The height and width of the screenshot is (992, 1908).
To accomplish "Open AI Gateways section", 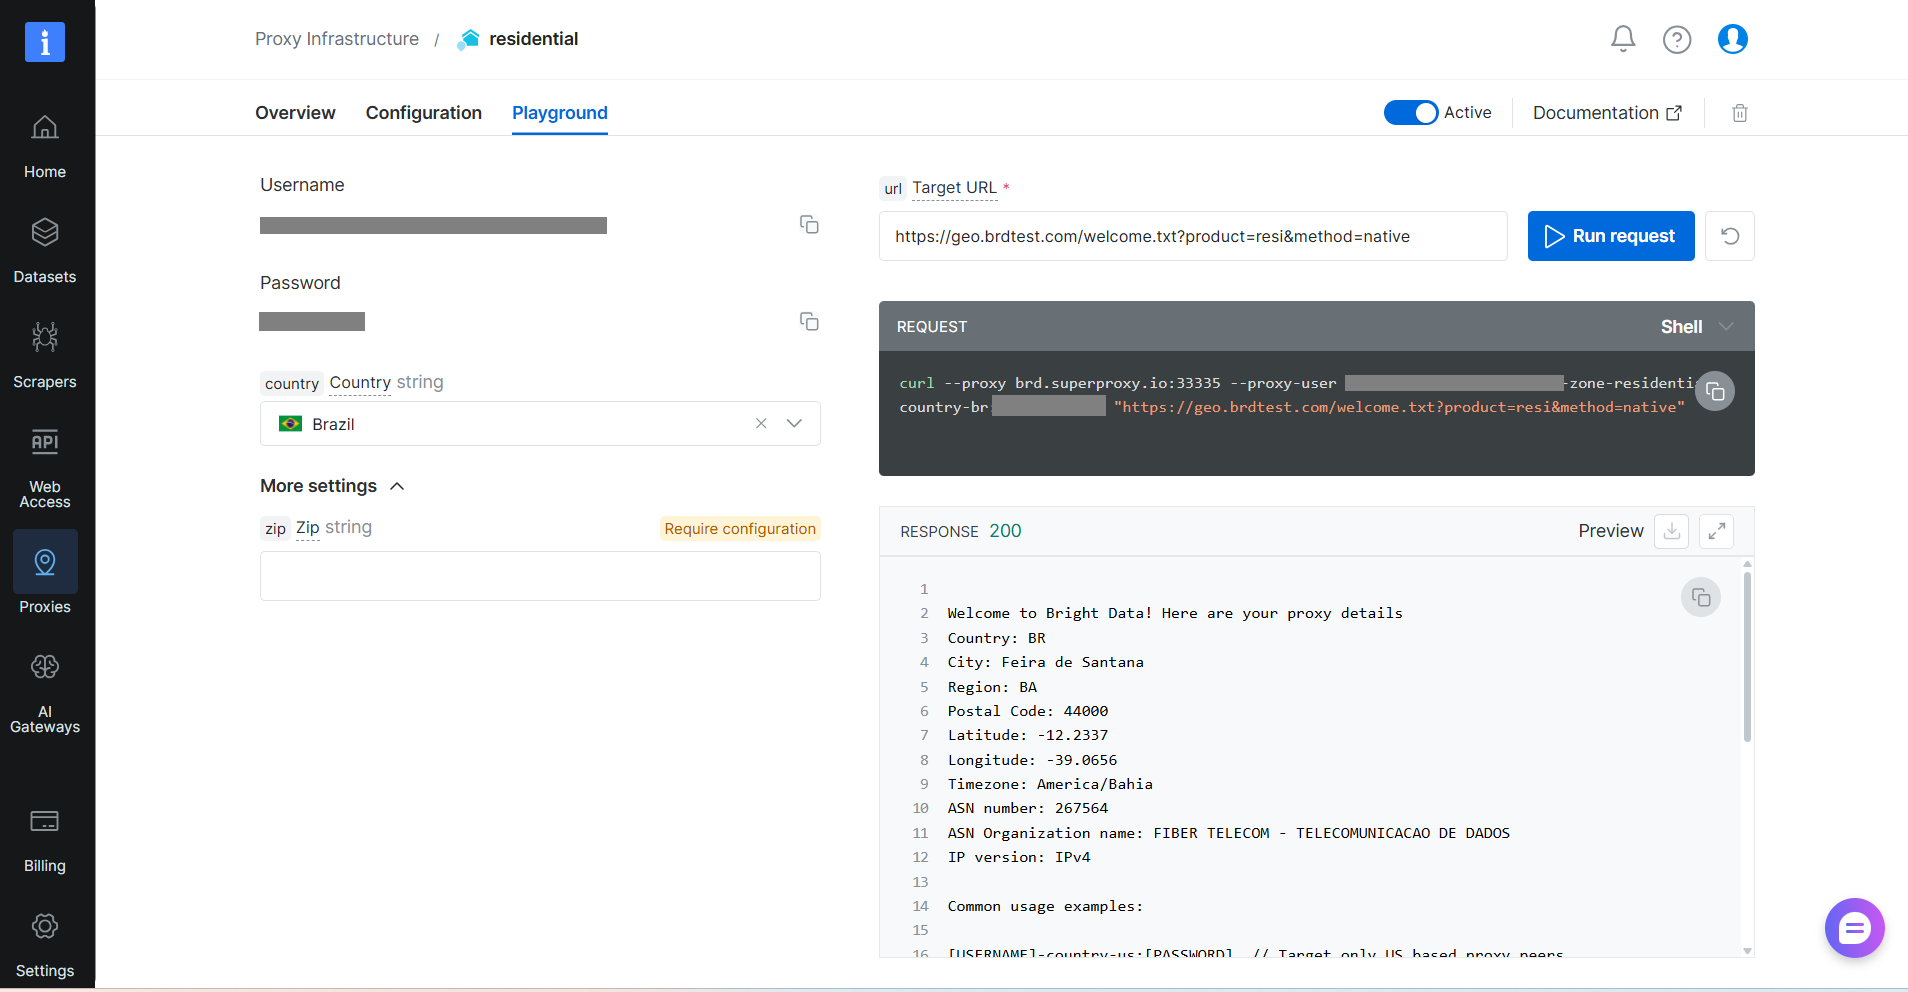I will (45, 693).
